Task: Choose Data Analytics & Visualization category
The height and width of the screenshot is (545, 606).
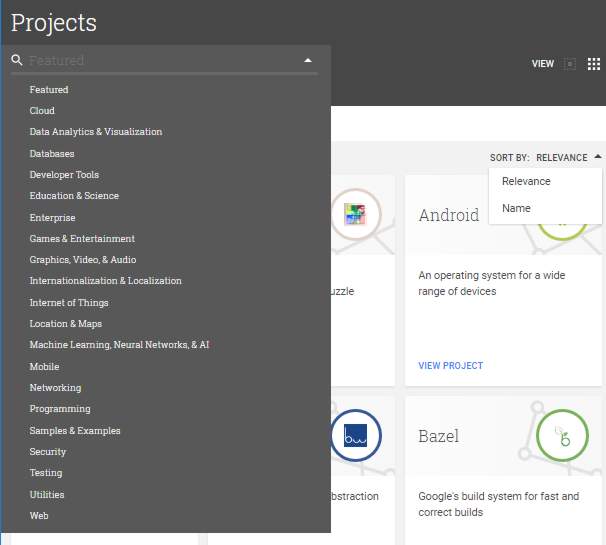Action: tap(96, 132)
